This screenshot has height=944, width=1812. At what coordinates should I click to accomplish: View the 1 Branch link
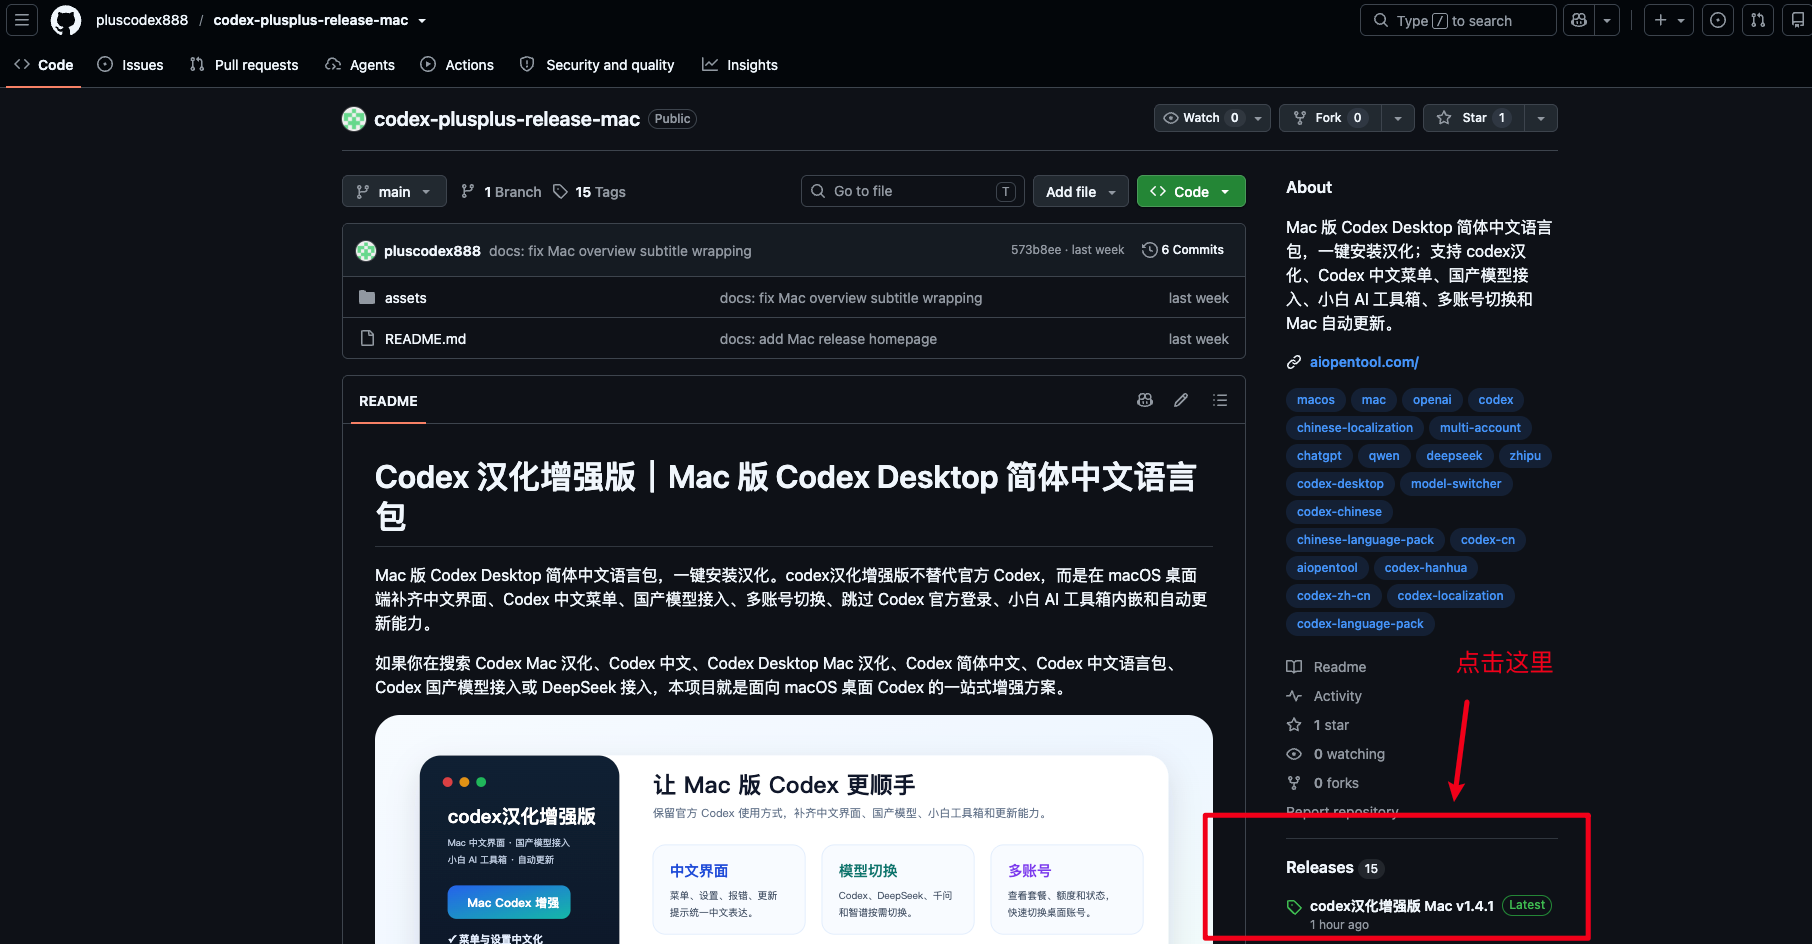[501, 192]
